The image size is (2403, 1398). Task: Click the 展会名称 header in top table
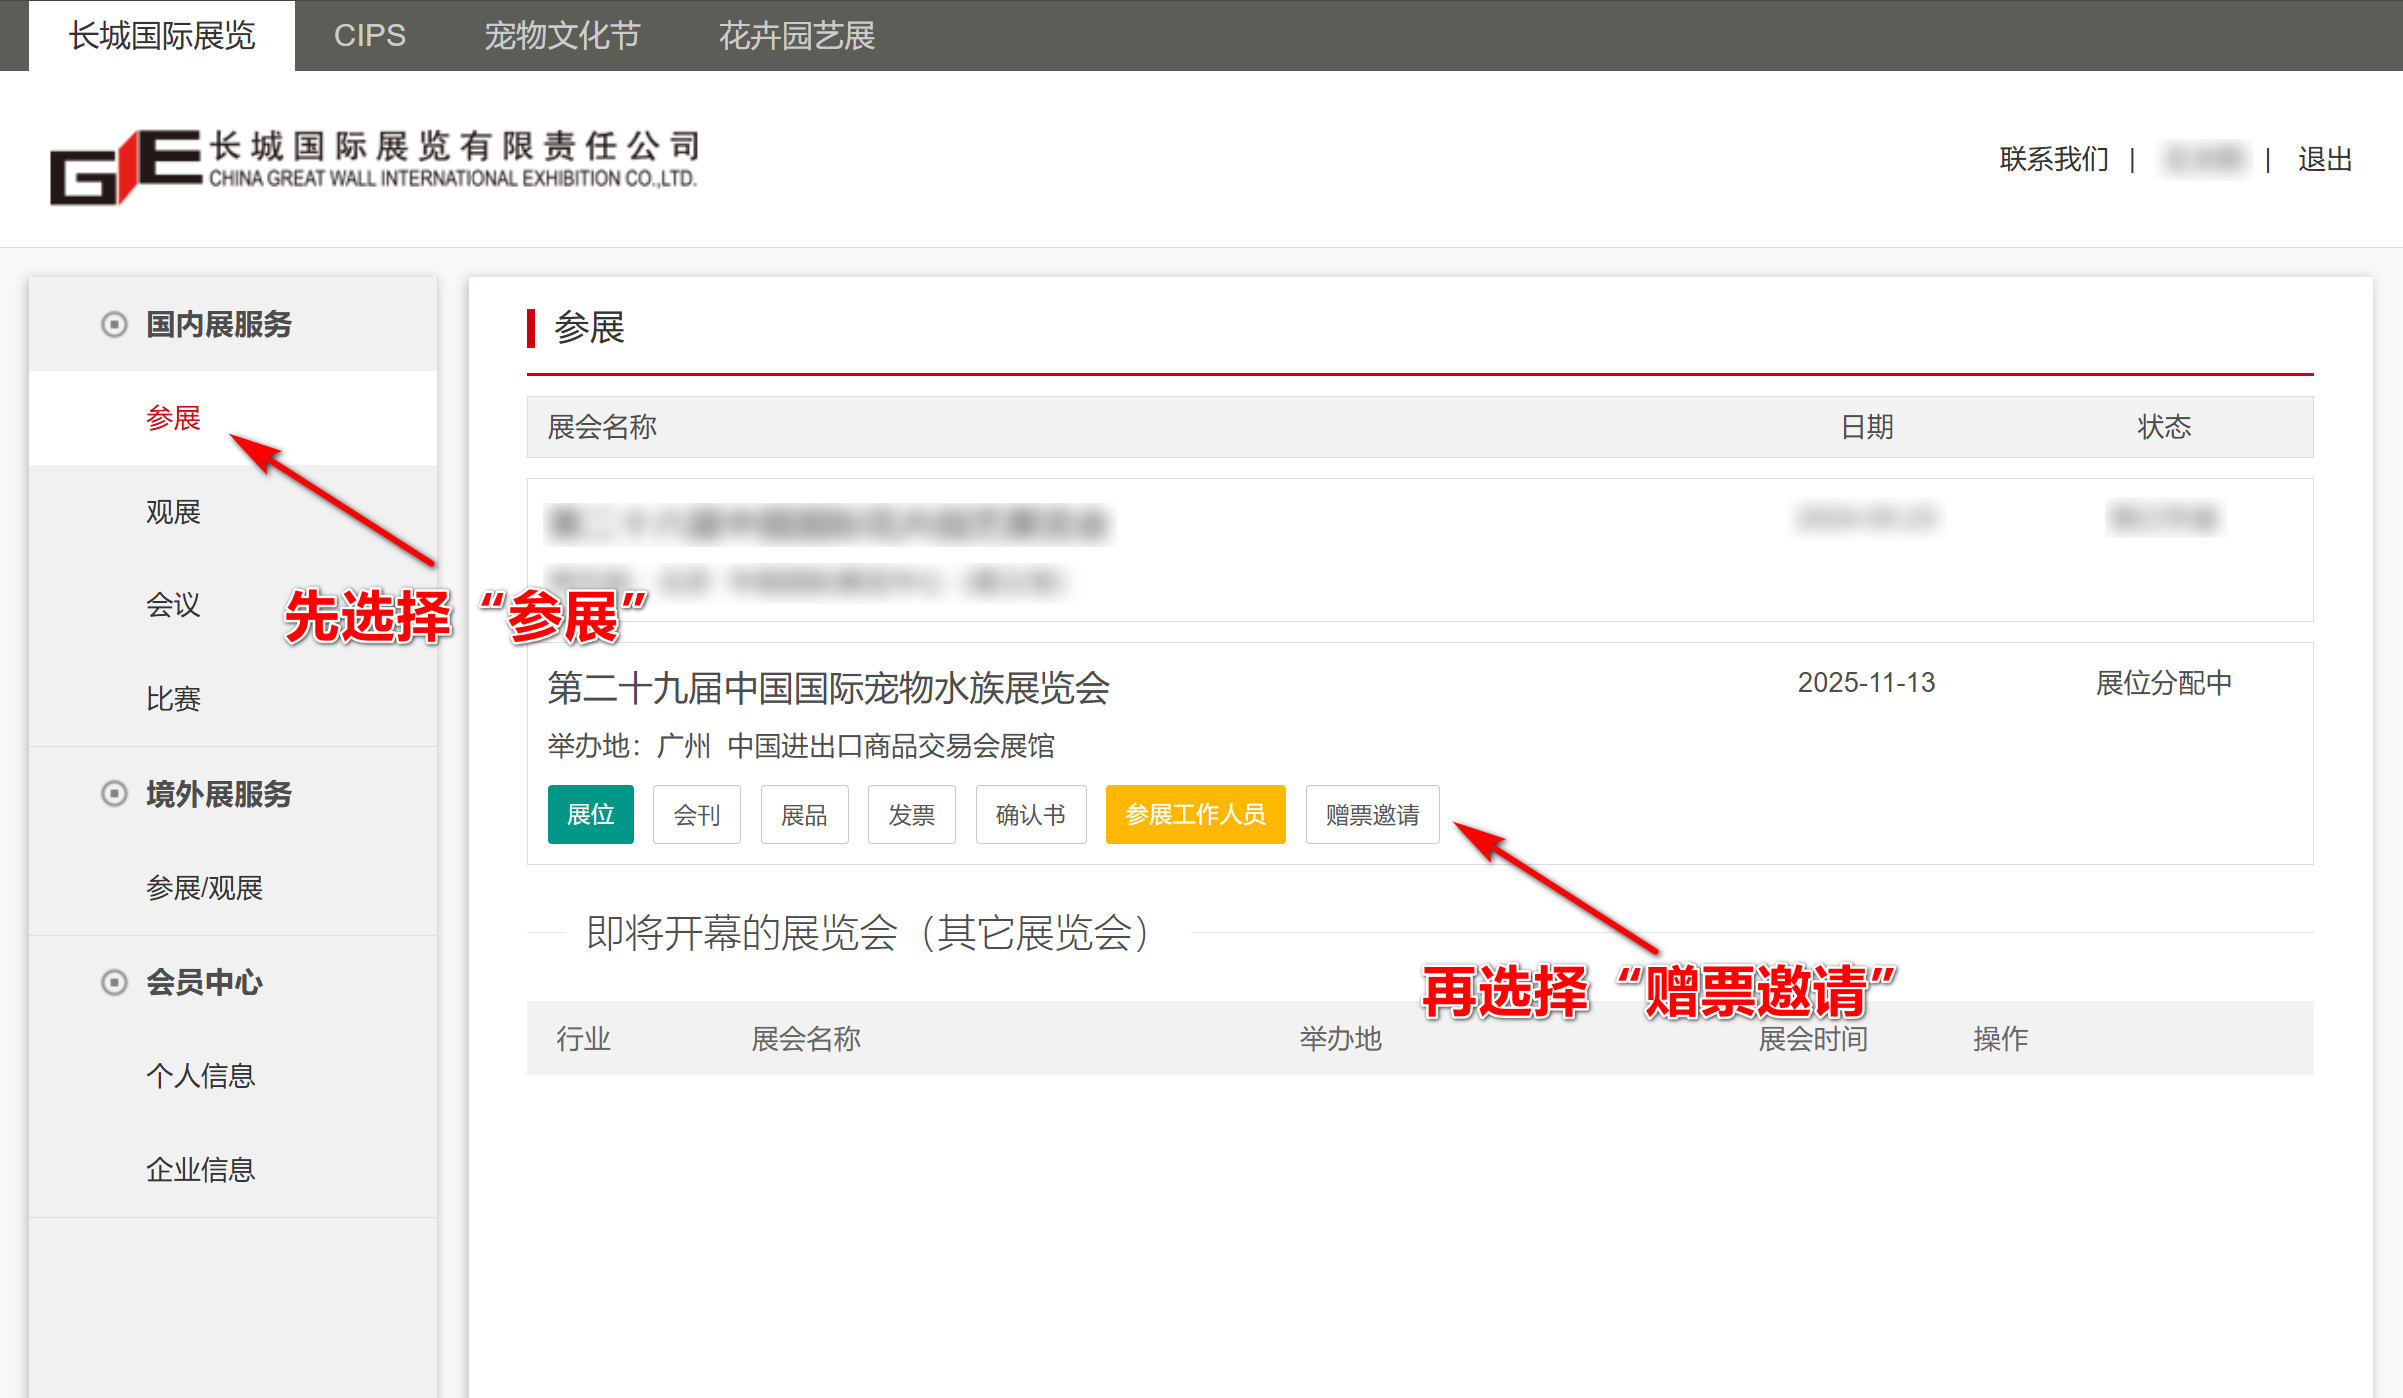(602, 427)
